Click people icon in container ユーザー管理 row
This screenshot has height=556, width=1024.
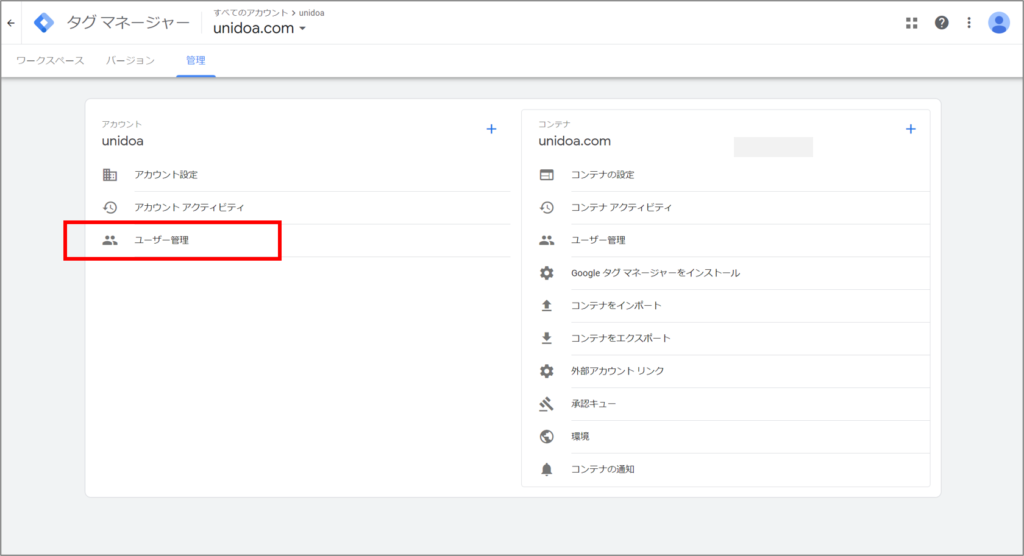pos(547,240)
